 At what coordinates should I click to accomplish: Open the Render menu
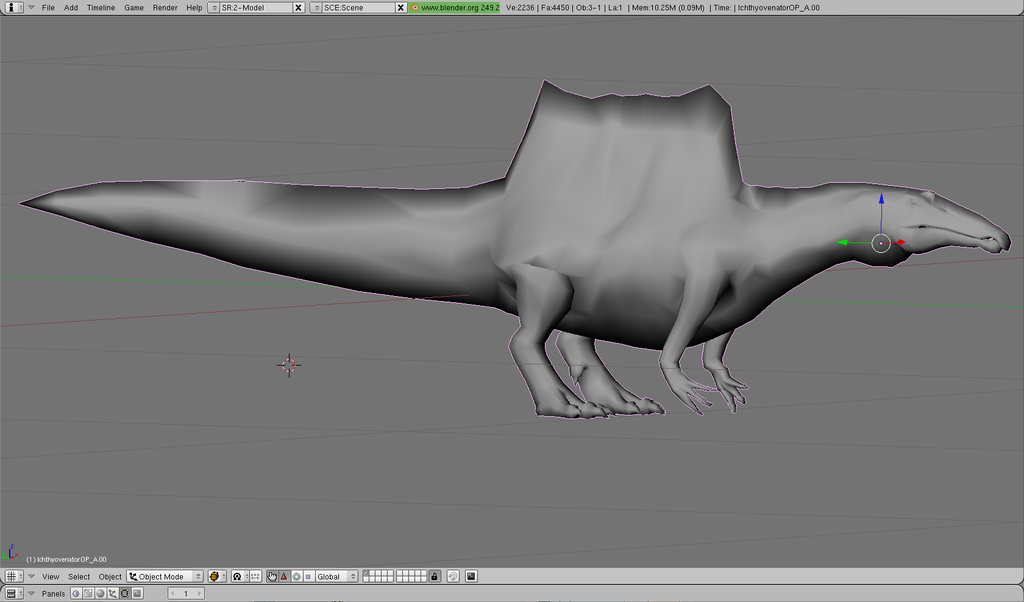[x=165, y=7]
